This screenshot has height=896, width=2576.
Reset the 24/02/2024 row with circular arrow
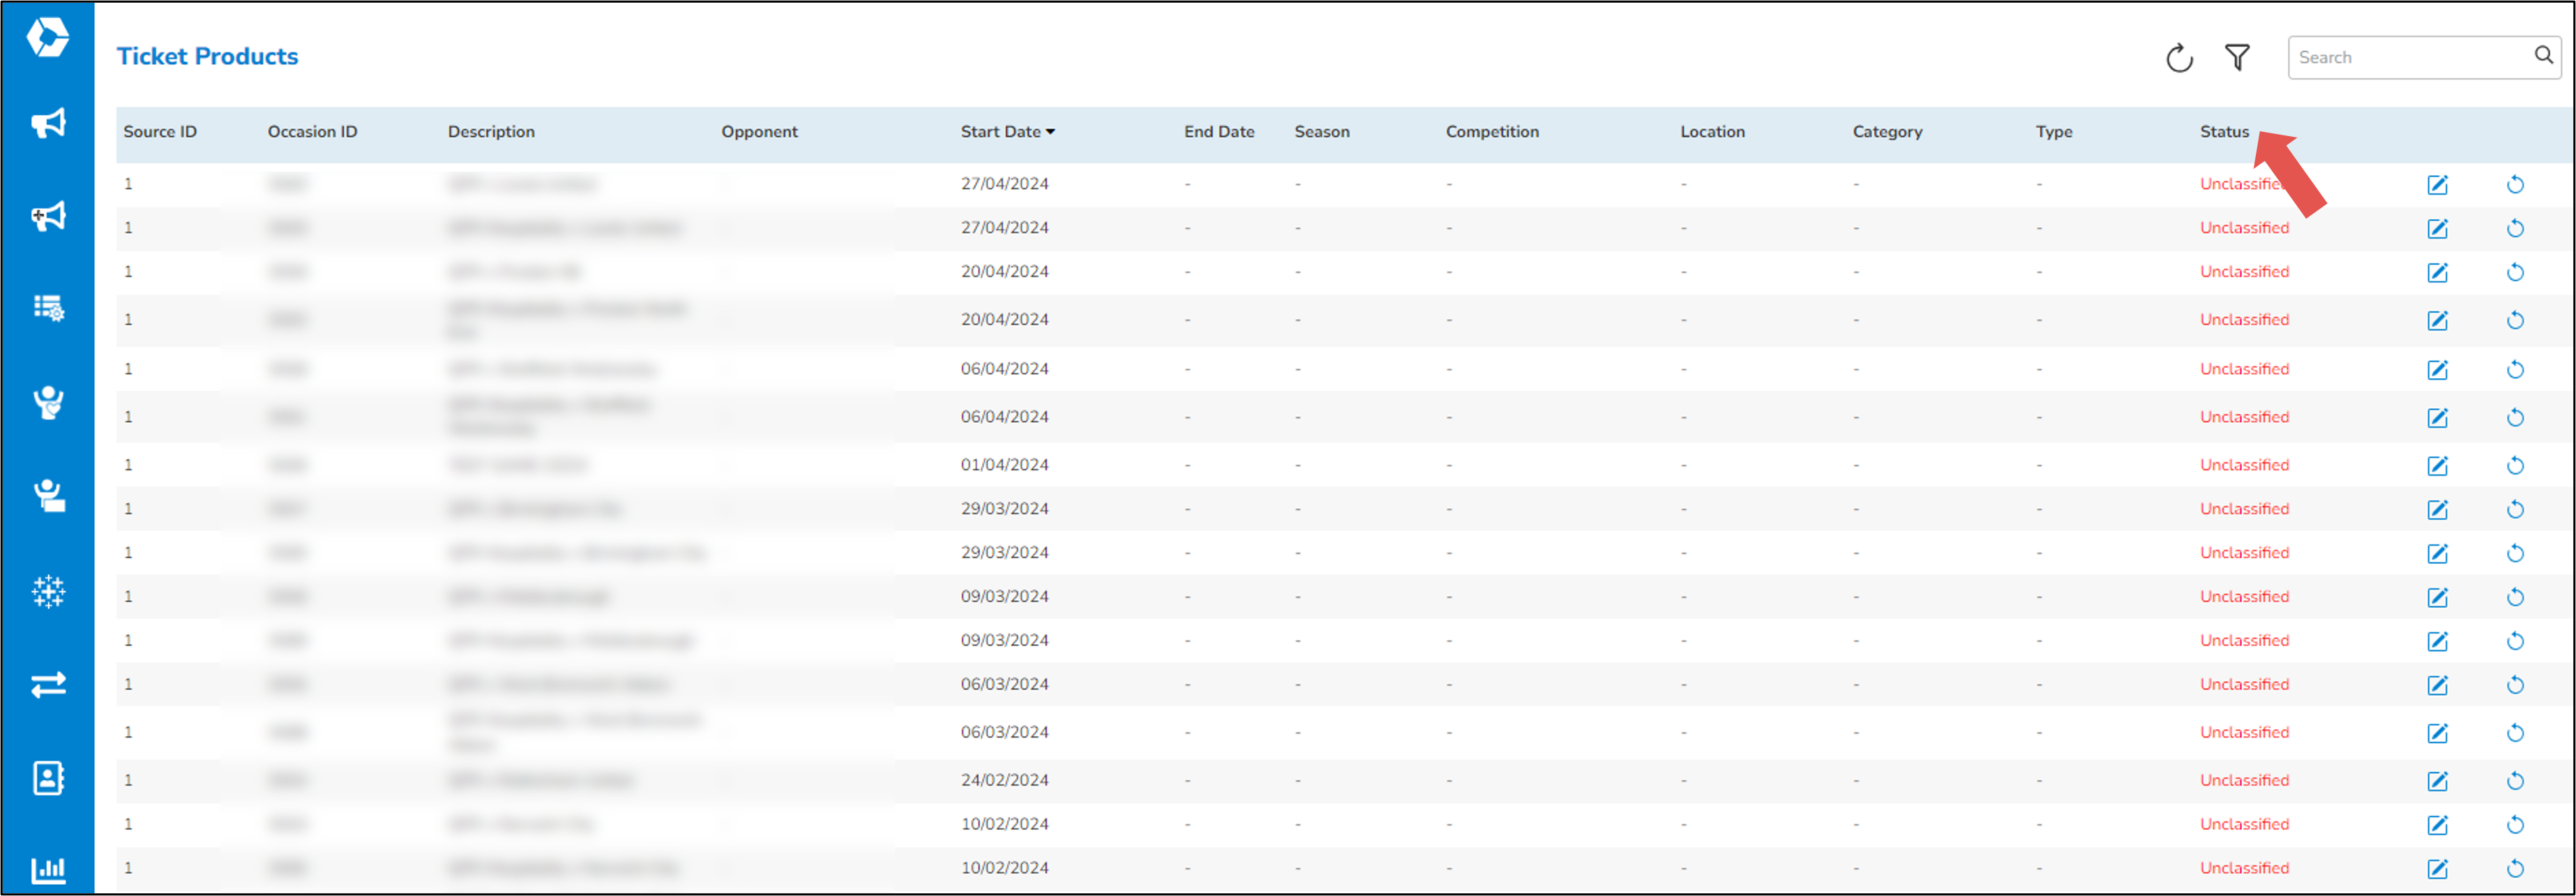tap(2515, 781)
